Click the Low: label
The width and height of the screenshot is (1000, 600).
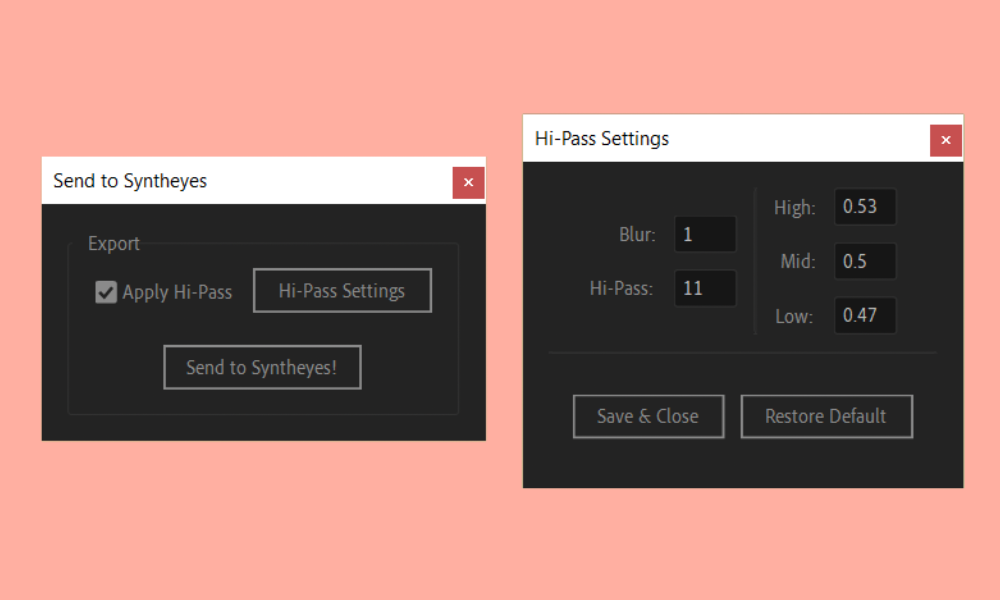pos(794,316)
